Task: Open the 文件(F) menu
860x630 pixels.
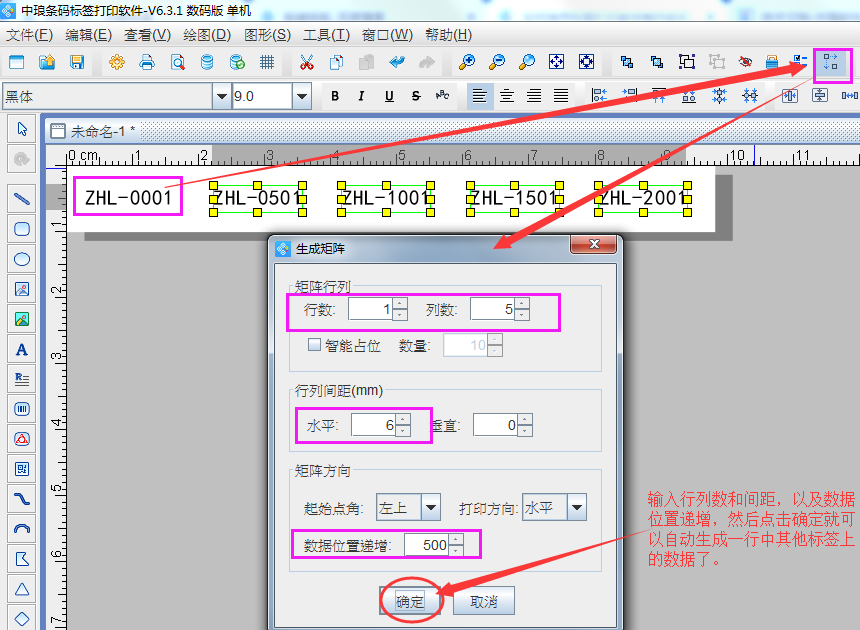Action: (29, 34)
